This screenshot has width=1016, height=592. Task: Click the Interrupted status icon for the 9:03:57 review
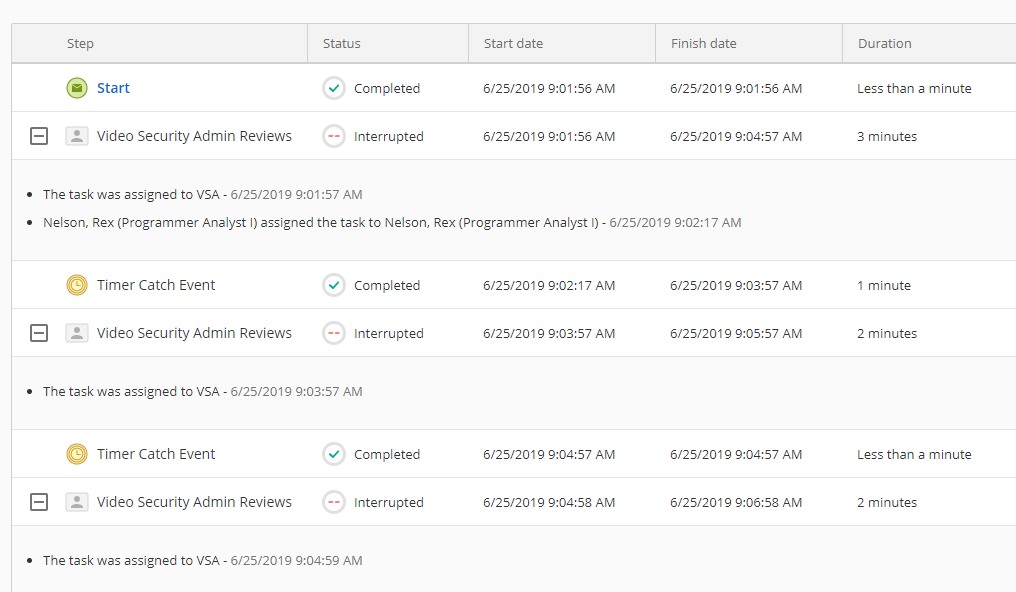click(x=334, y=333)
